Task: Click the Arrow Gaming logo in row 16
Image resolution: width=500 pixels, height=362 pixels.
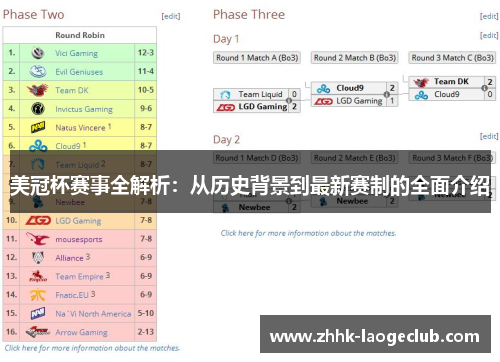Action: click(x=38, y=332)
